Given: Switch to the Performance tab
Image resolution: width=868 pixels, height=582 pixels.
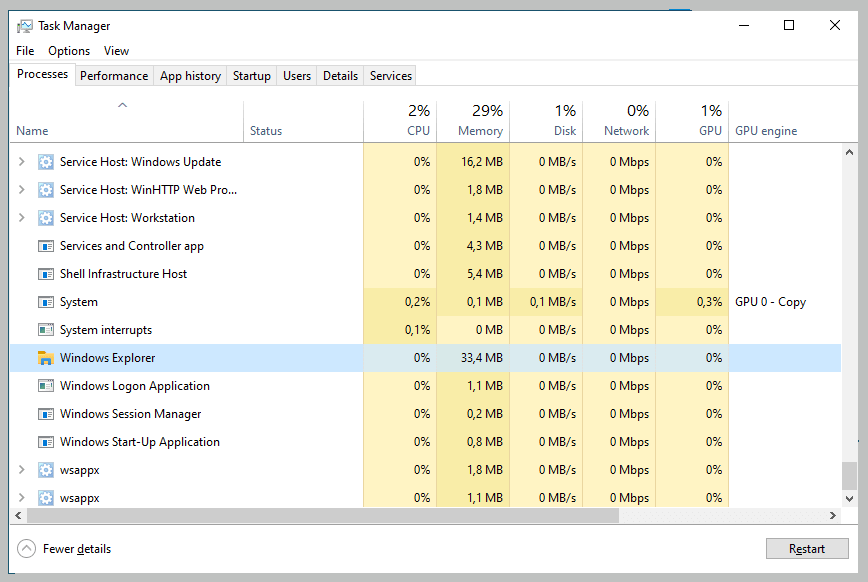Looking at the screenshot, I should click(114, 75).
